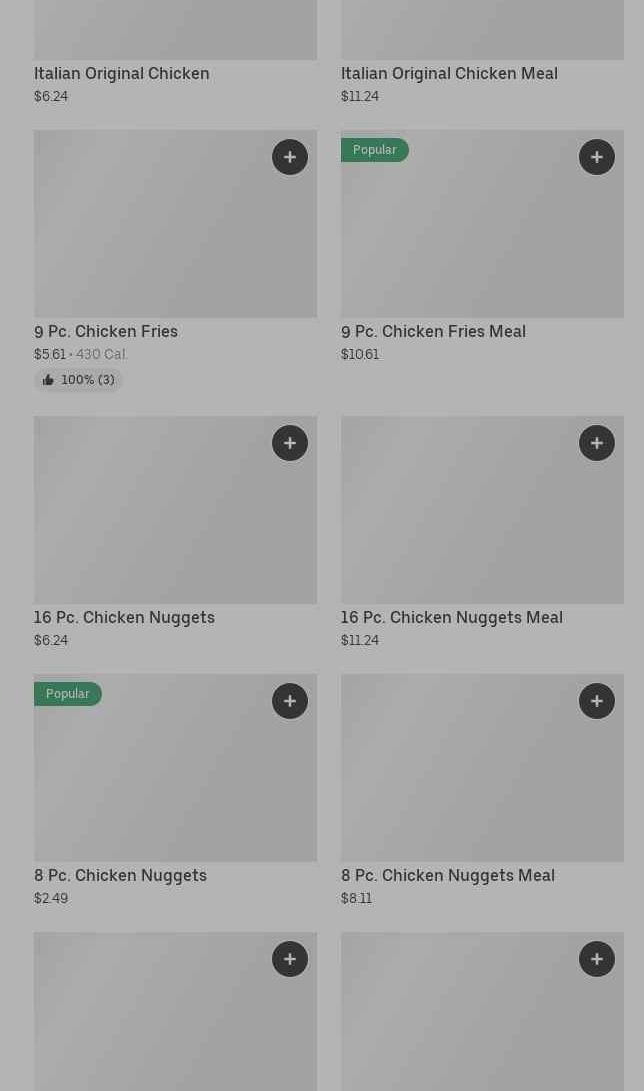This screenshot has height=1091, width=644.
Task: Open 9 Pc. Chicken Fries Meal title
Action: pyautogui.click(x=433, y=331)
